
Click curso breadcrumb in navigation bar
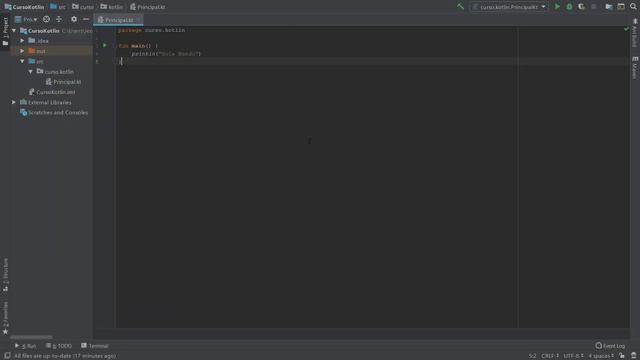tap(83, 7)
